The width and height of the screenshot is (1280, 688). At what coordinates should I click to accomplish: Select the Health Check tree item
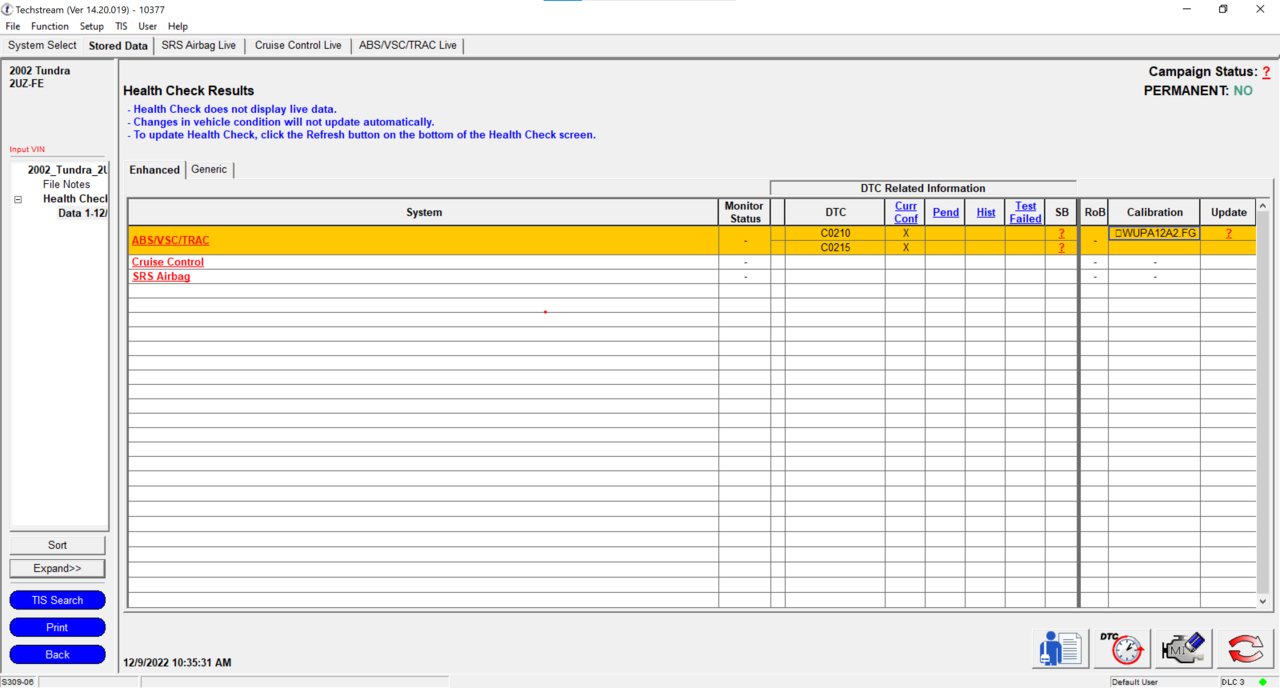pyautogui.click(x=75, y=199)
